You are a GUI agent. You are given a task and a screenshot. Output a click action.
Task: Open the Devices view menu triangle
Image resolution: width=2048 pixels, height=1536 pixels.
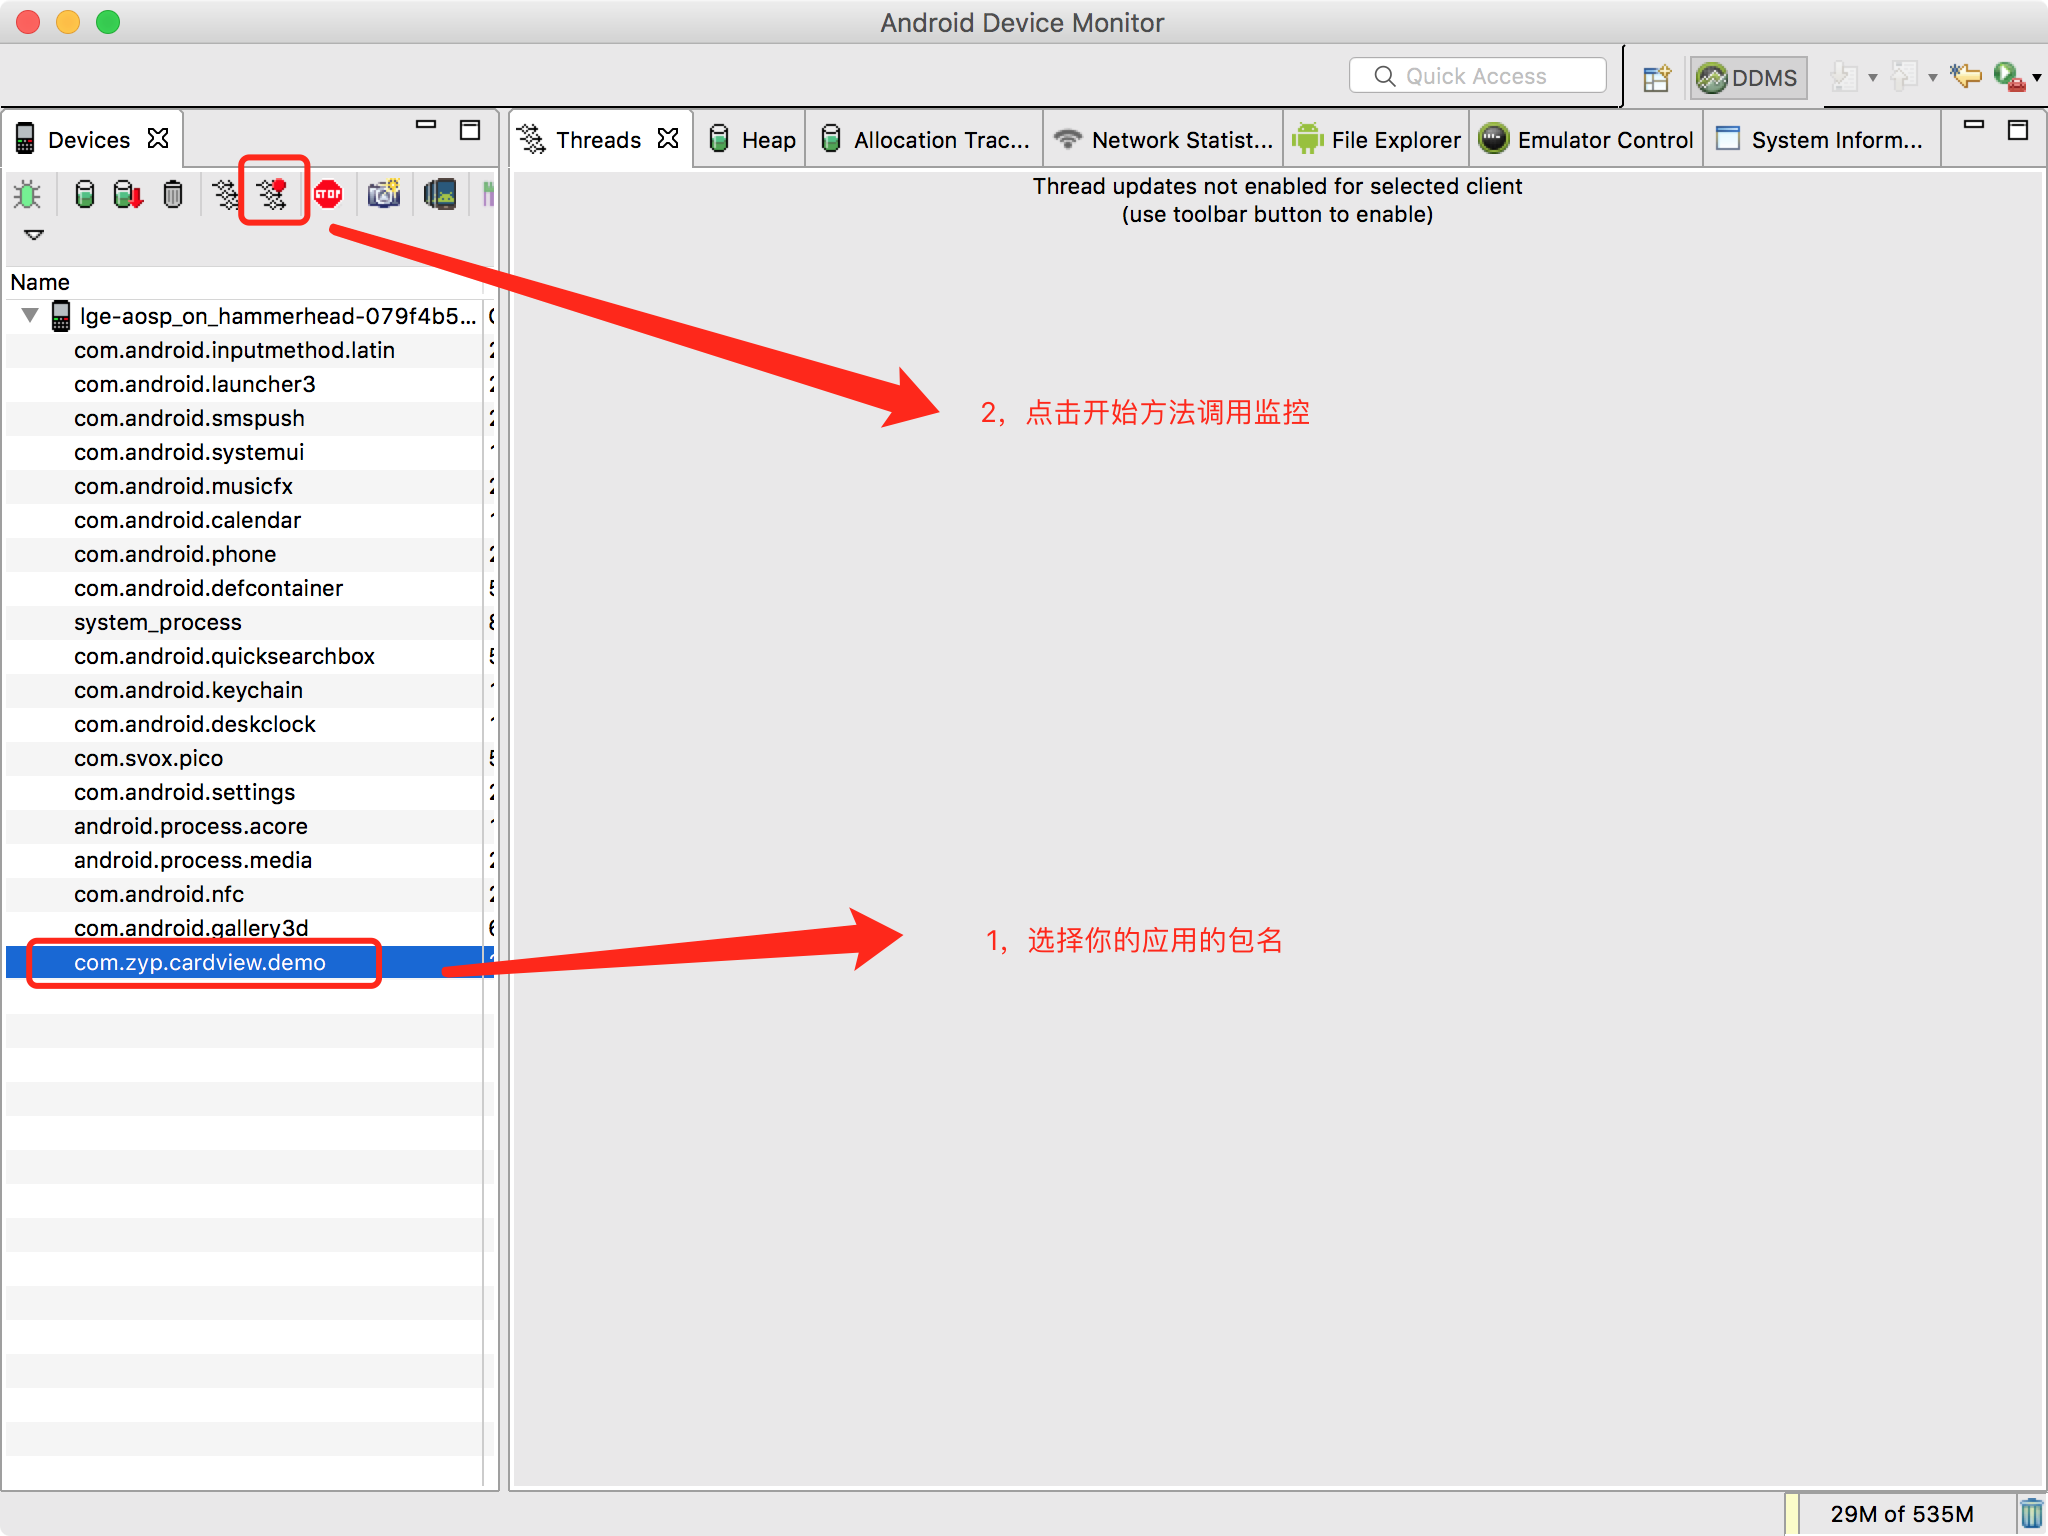[34, 235]
